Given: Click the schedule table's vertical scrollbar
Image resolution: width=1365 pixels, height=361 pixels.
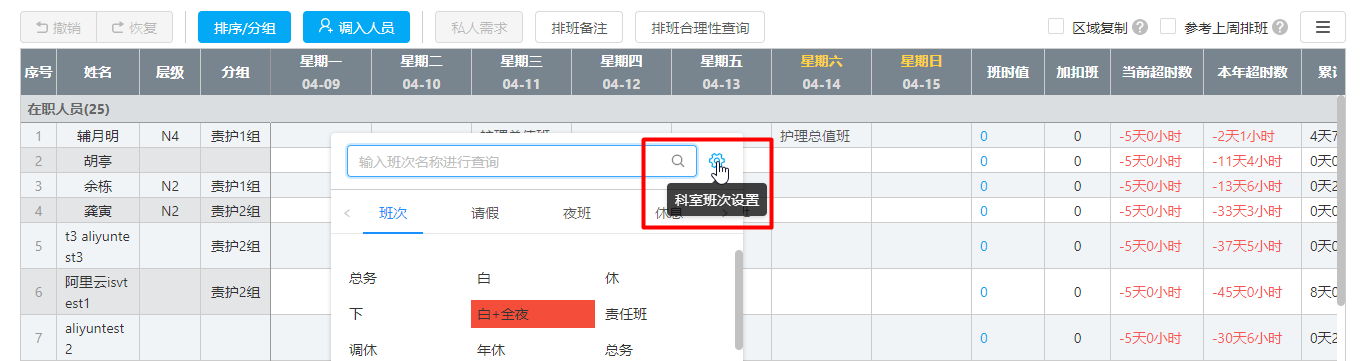Looking at the screenshot, I should point(1341,200).
